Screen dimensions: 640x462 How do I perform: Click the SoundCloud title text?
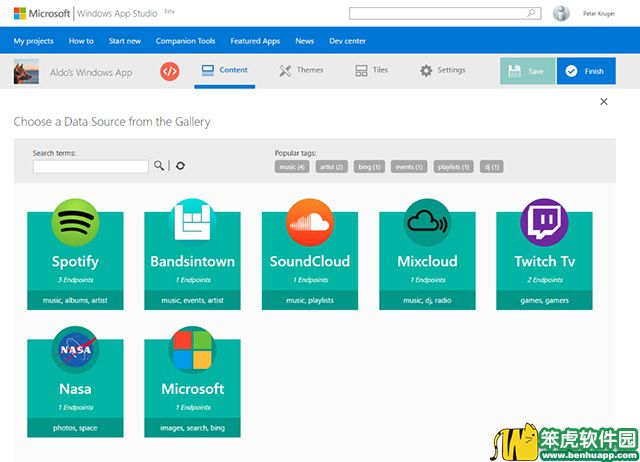pos(310,262)
